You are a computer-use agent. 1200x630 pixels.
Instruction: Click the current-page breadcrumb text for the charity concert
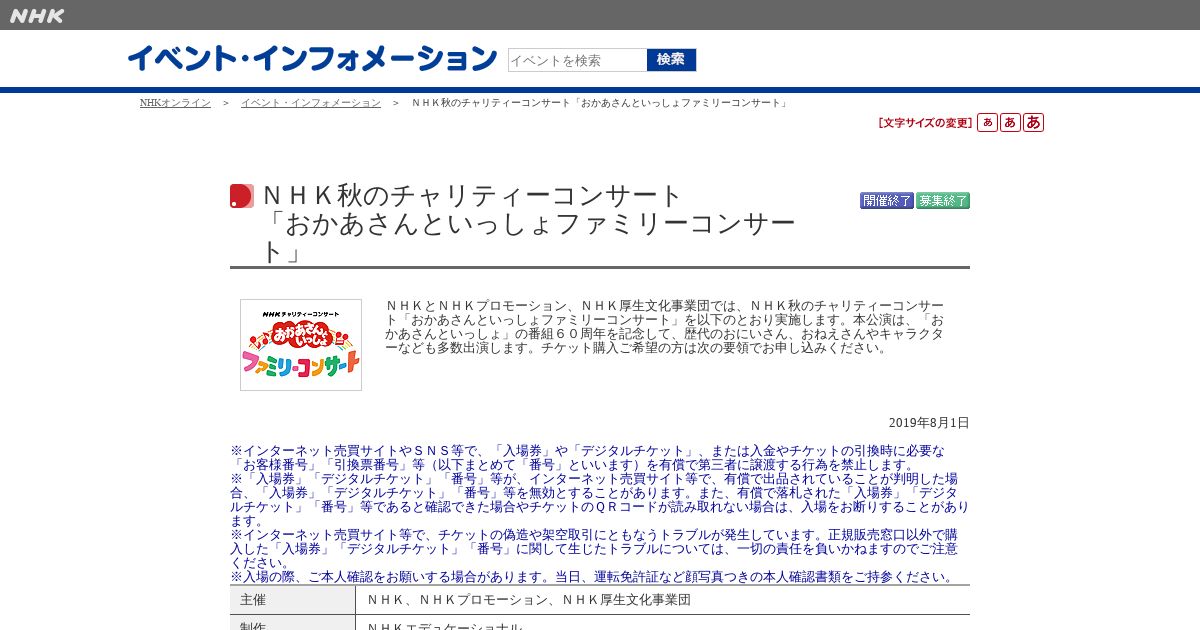point(601,103)
